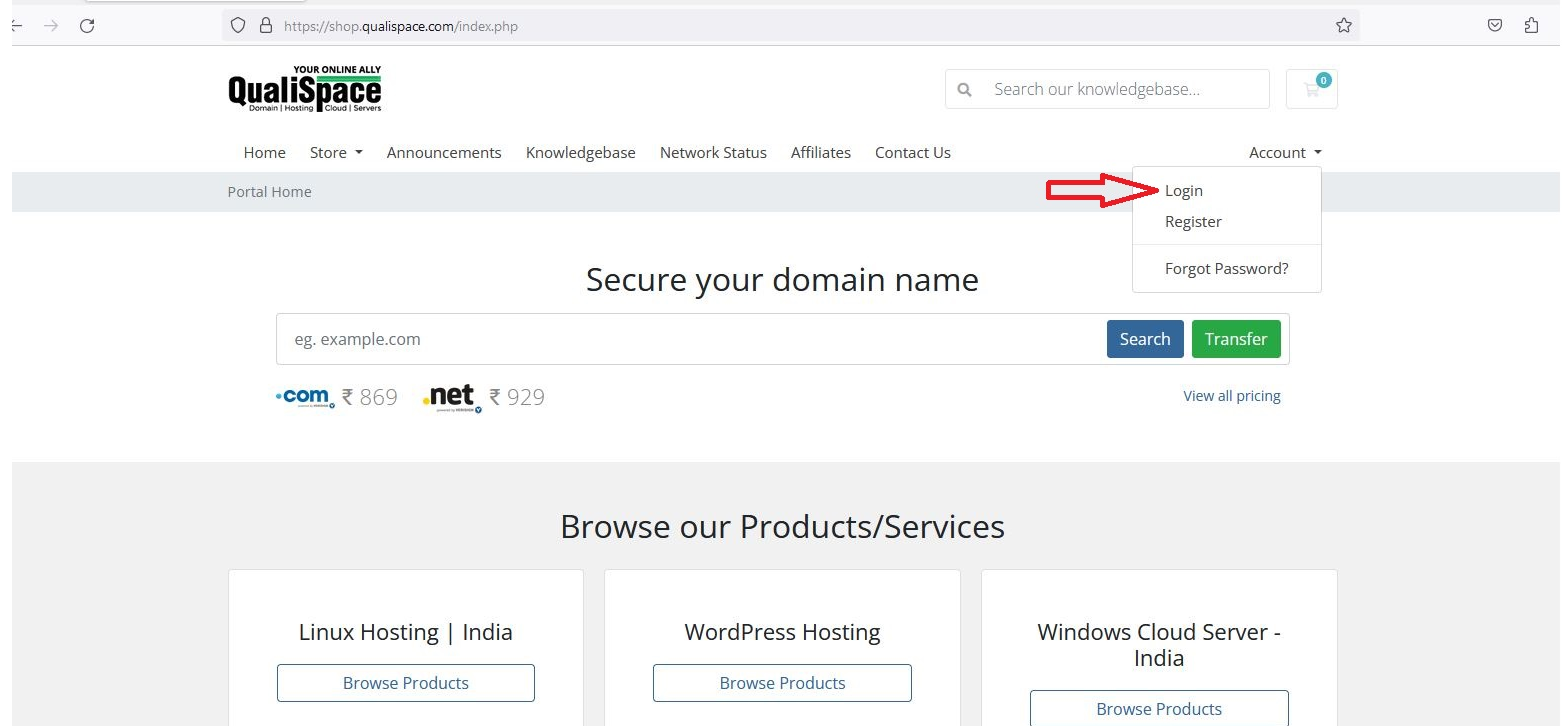Open the Affiliates menu item
Viewport: 1562px width, 726px height.
tap(820, 152)
